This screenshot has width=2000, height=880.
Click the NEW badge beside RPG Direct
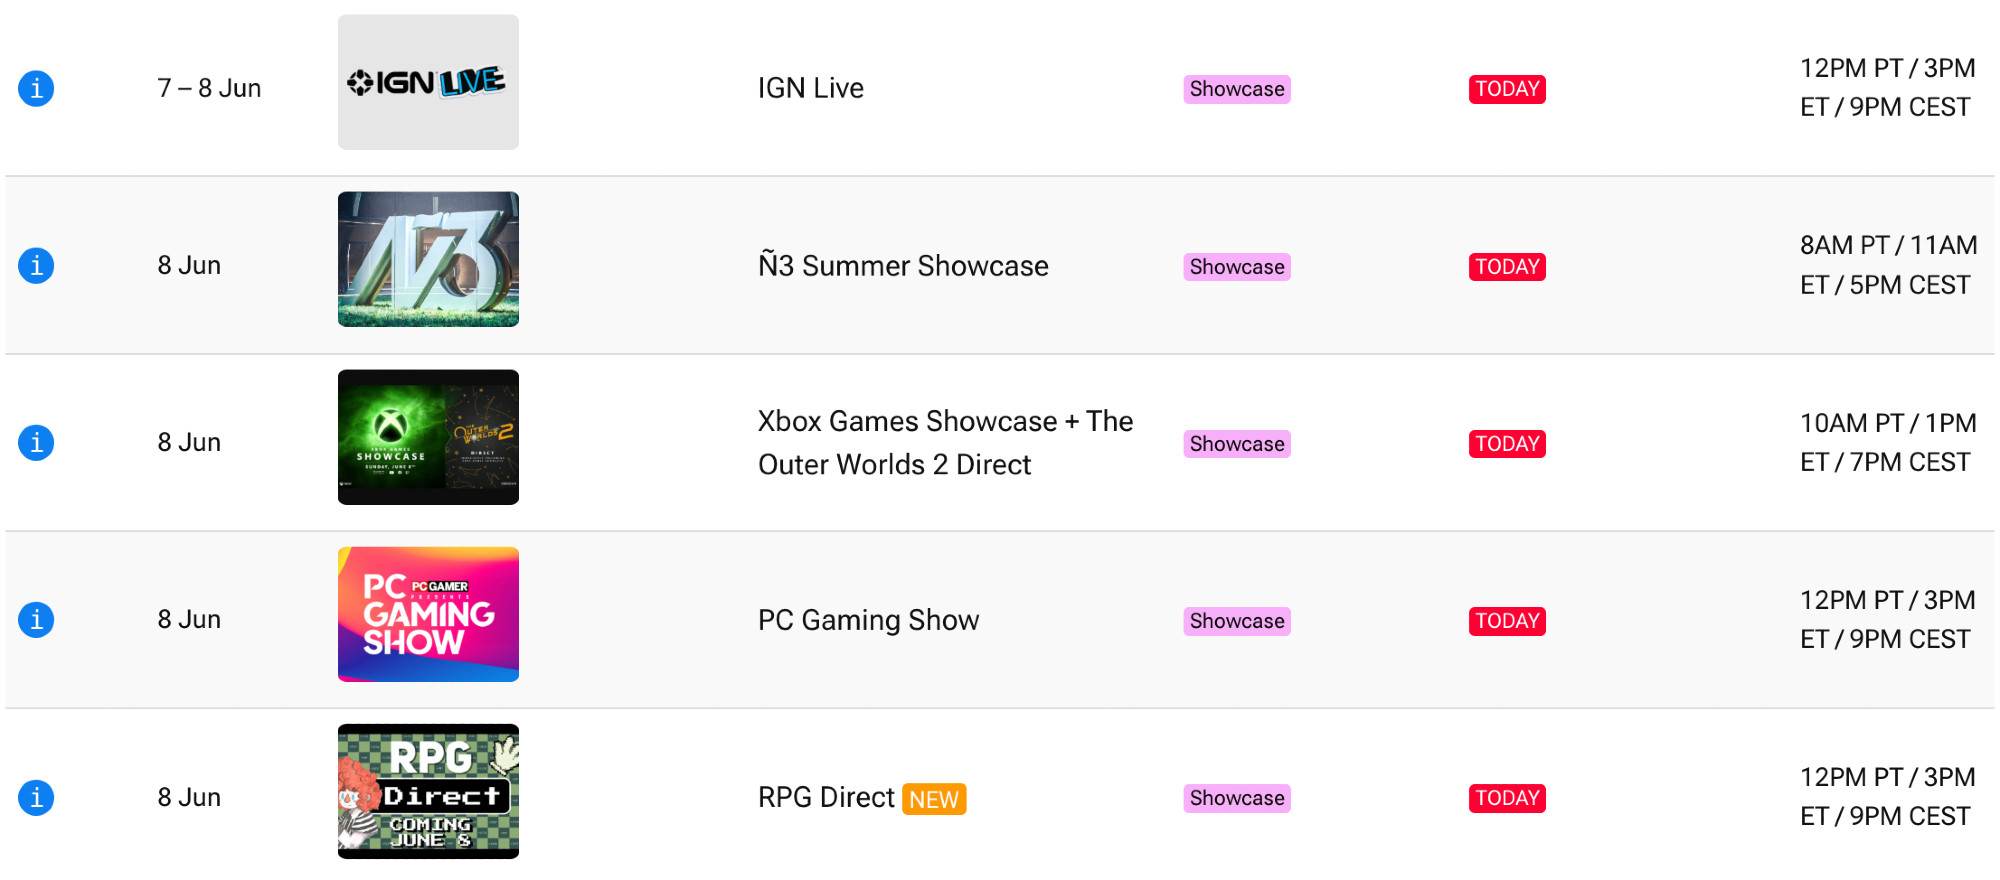pos(934,799)
